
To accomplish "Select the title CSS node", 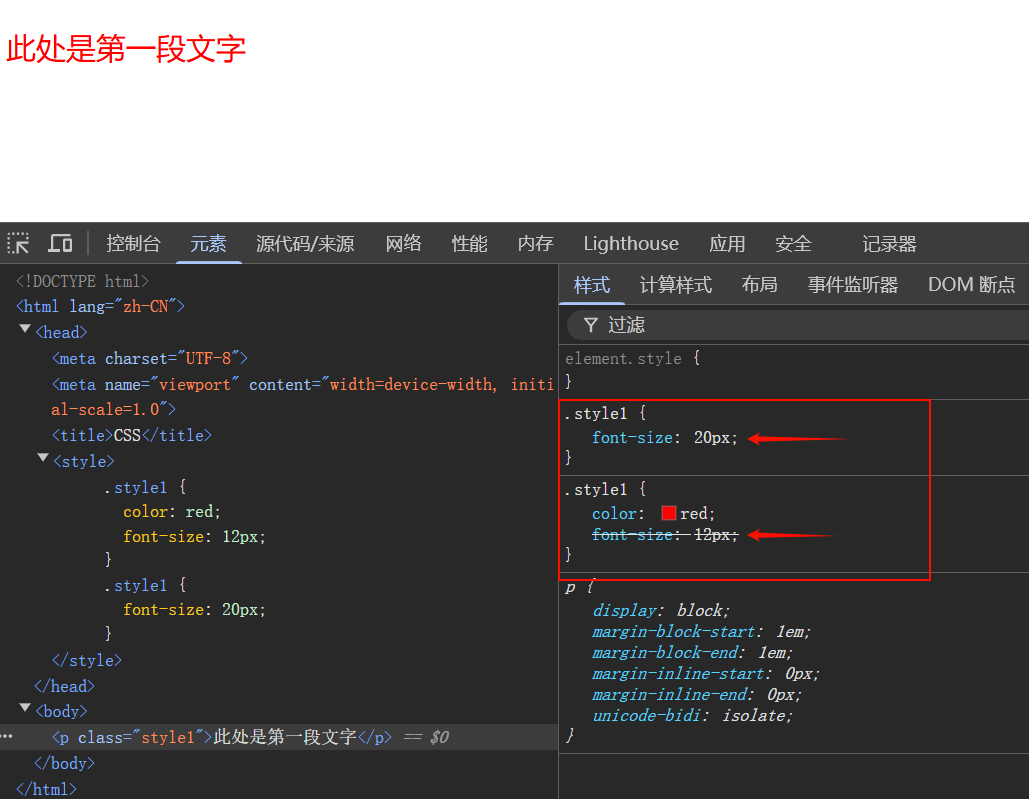I will [x=131, y=436].
